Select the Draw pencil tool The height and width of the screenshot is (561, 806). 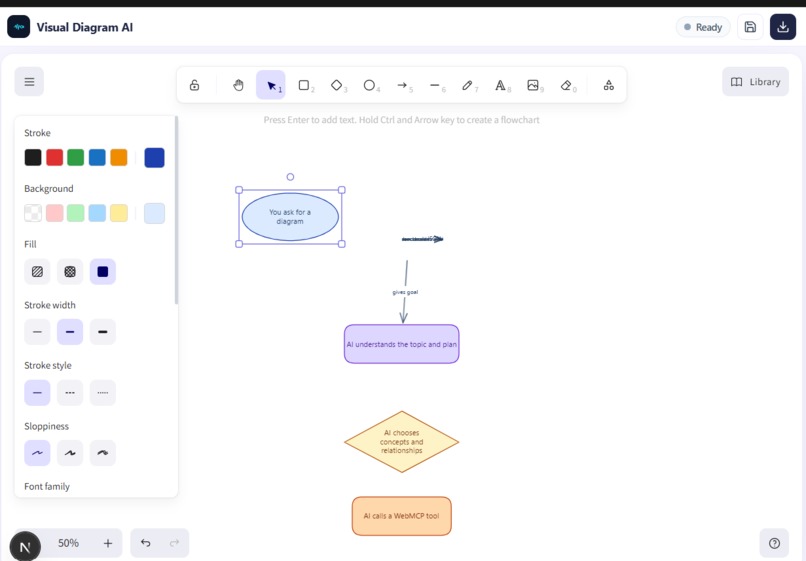[x=467, y=85]
